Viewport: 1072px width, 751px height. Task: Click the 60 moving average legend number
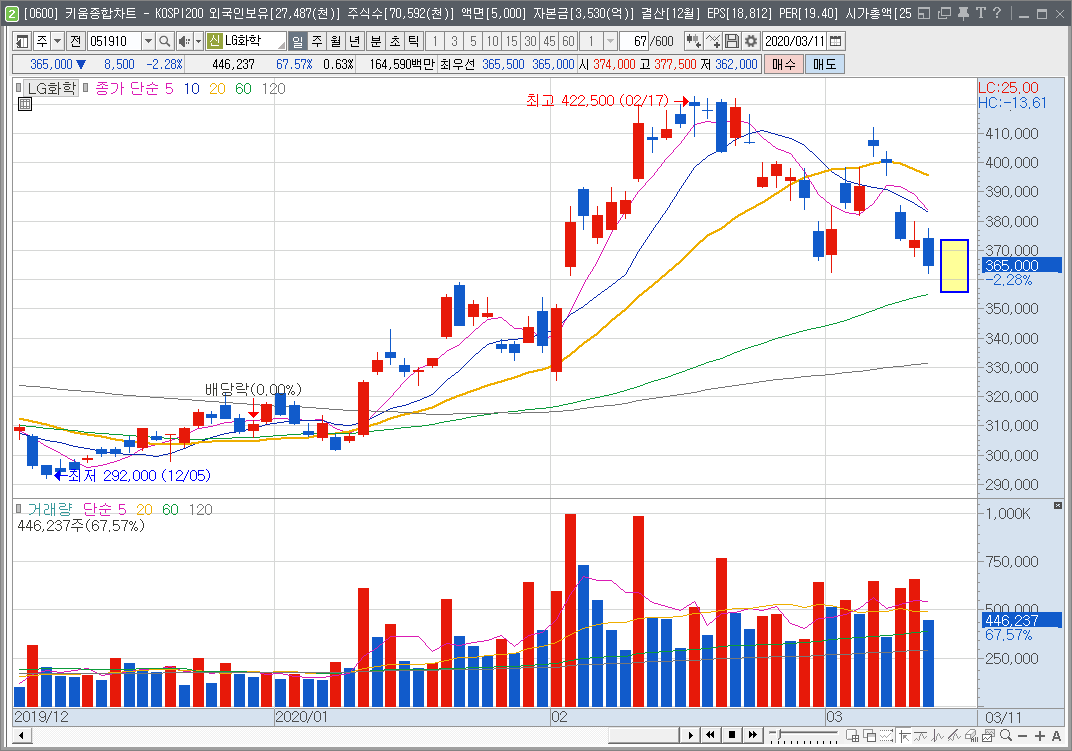[243, 88]
